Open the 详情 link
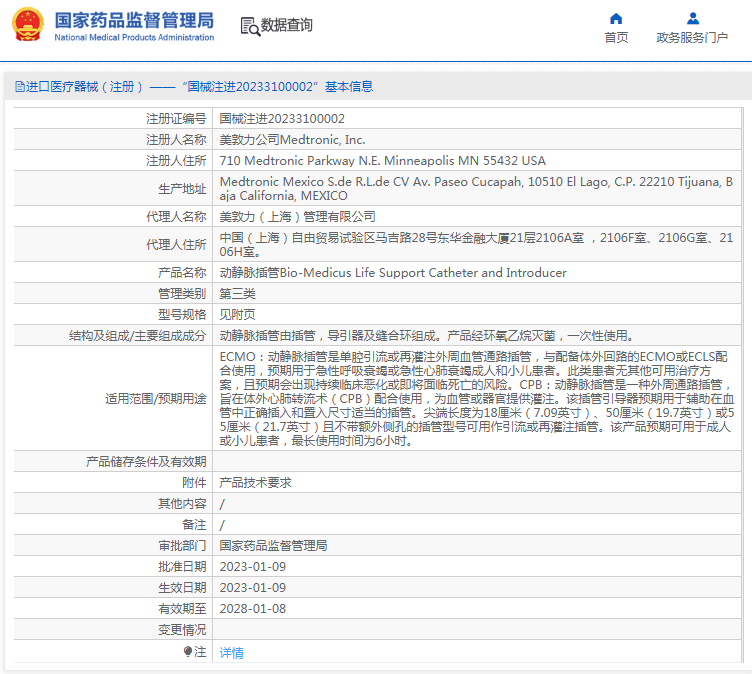 coord(232,652)
